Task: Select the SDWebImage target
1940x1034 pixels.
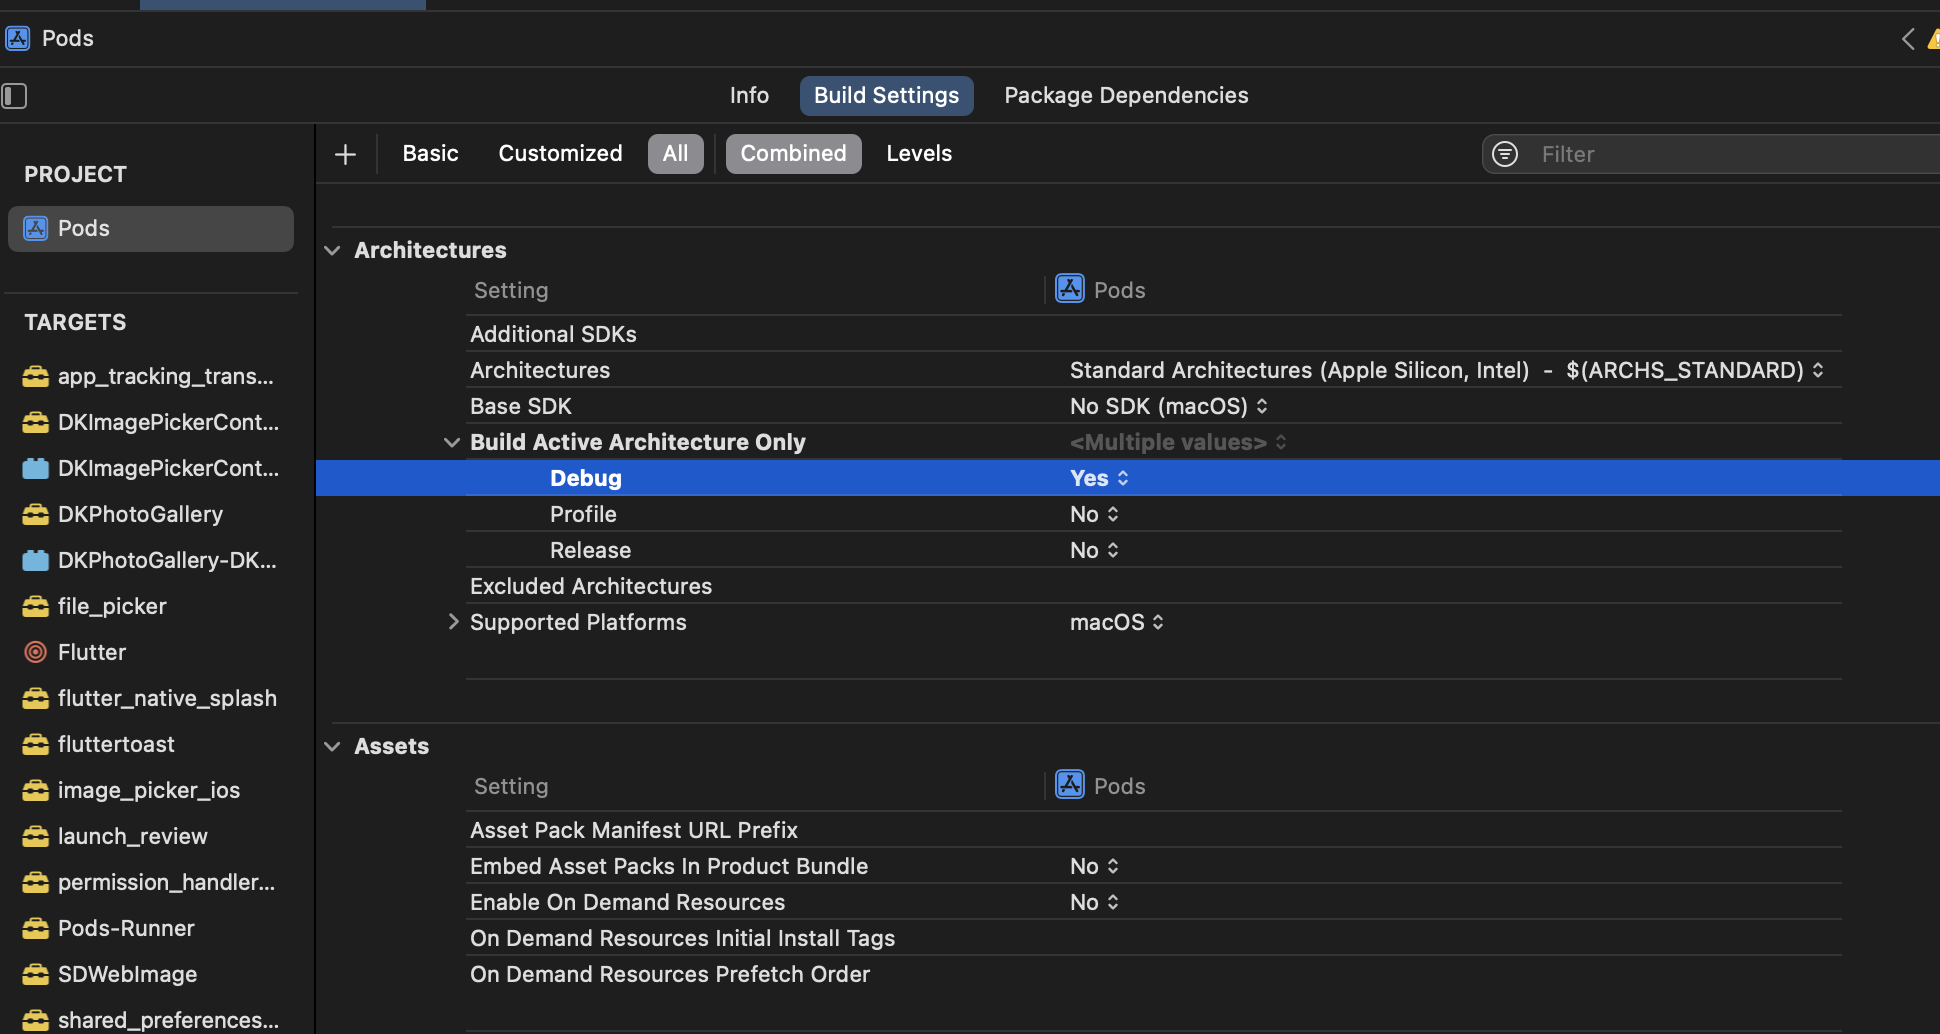Action: [x=128, y=974]
